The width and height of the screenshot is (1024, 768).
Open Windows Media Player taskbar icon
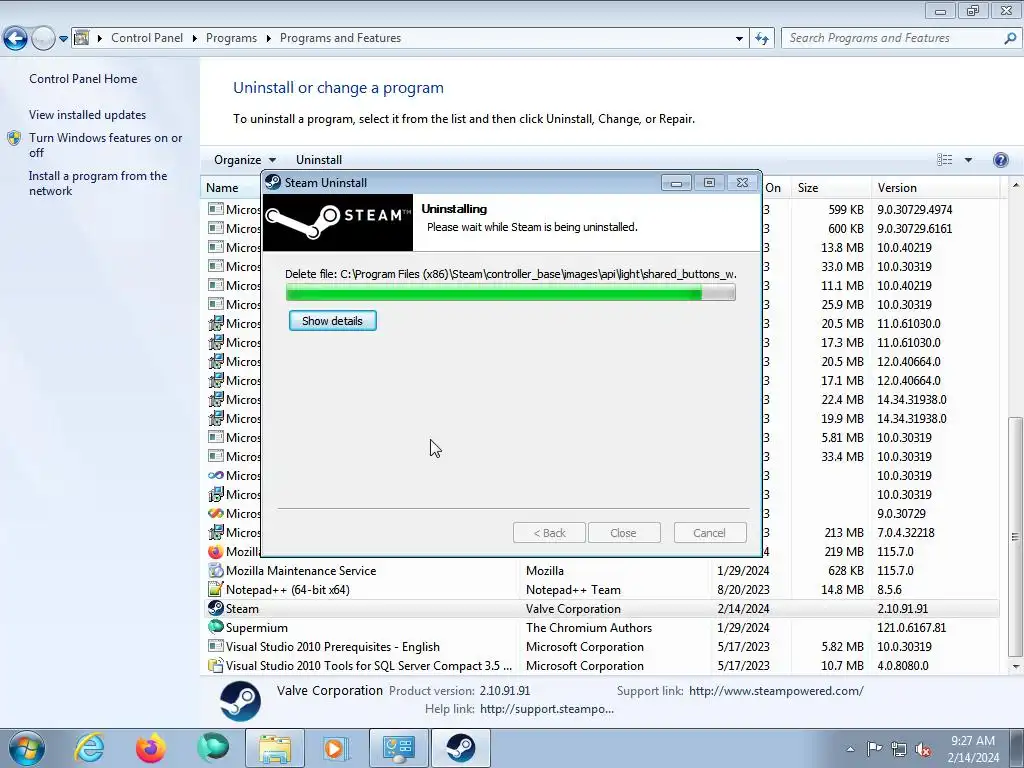point(336,748)
